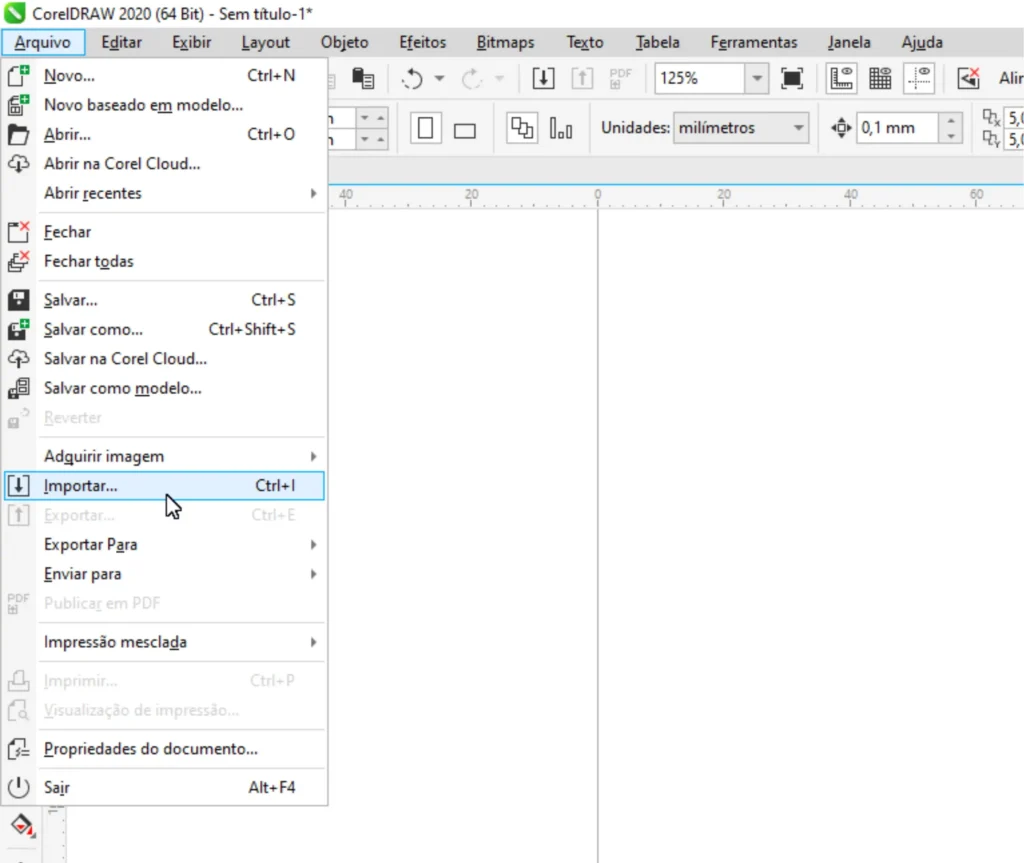Viewport: 1024px width, 863px height.
Task: Choose Salvar como... menu entry
Action: [x=163, y=329]
